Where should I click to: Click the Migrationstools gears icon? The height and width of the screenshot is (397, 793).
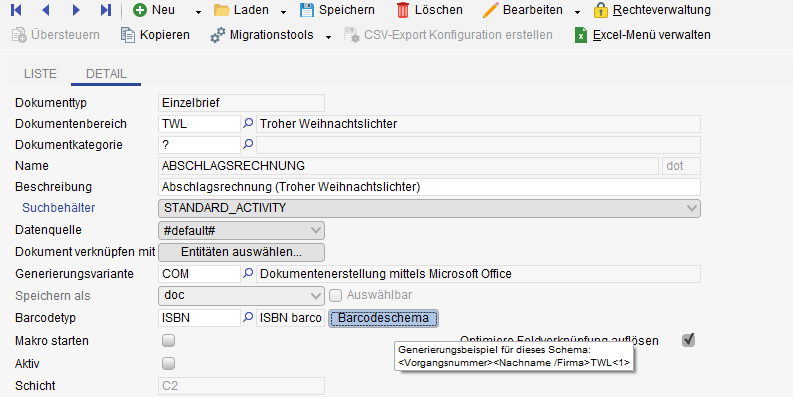point(218,35)
